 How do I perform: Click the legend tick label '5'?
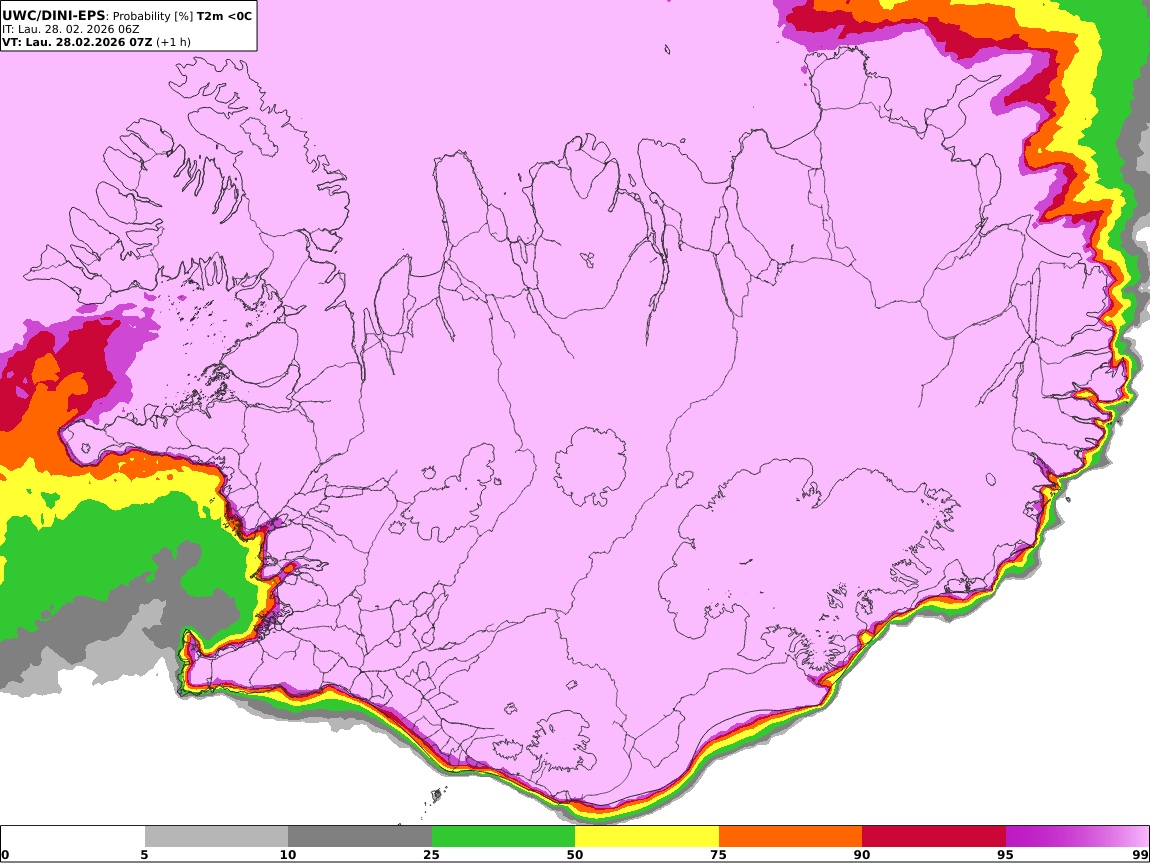coord(144,854)
